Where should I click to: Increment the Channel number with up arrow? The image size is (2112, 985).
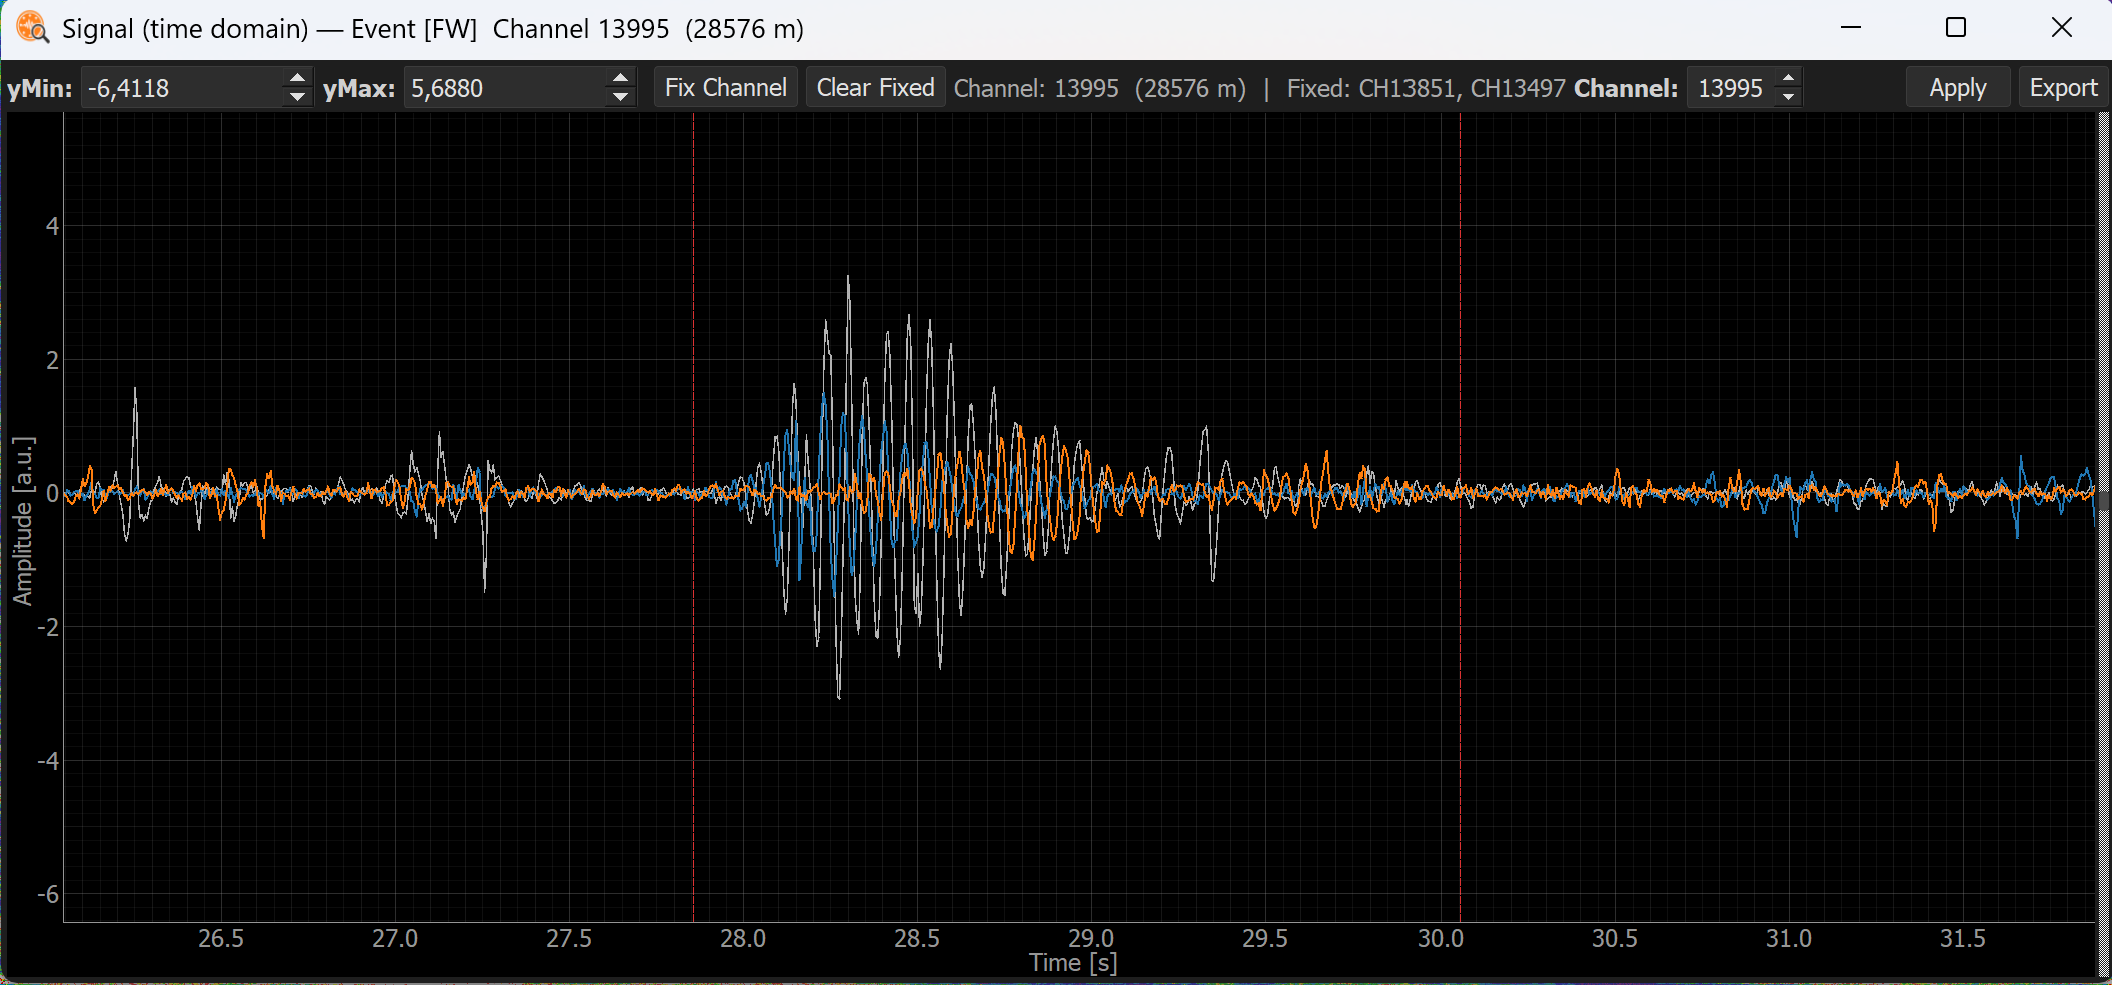[1788, 78]
